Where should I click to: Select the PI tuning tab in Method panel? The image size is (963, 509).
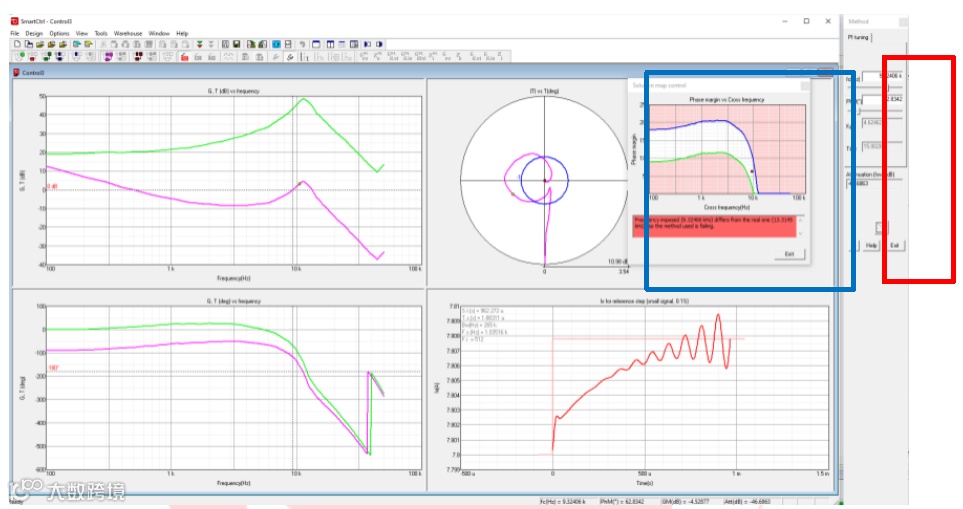(x=858, y=37)
